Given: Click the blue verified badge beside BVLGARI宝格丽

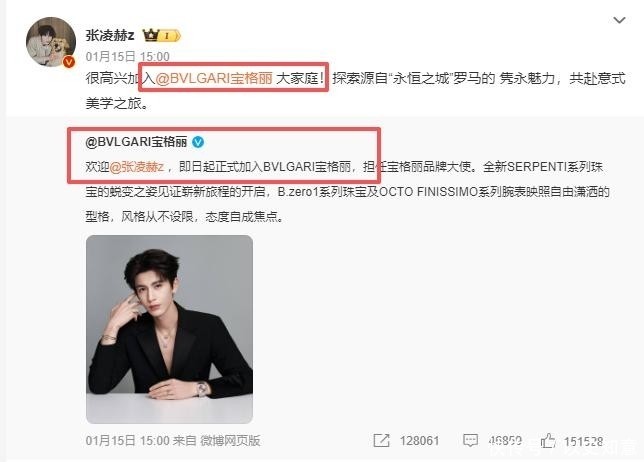Looking at the screenshot, I should 198,142.
